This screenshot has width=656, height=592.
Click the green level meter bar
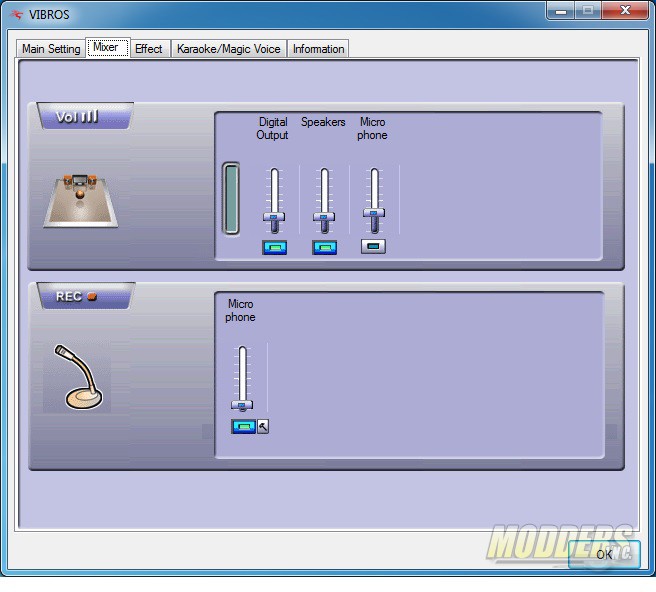point(231,198)
